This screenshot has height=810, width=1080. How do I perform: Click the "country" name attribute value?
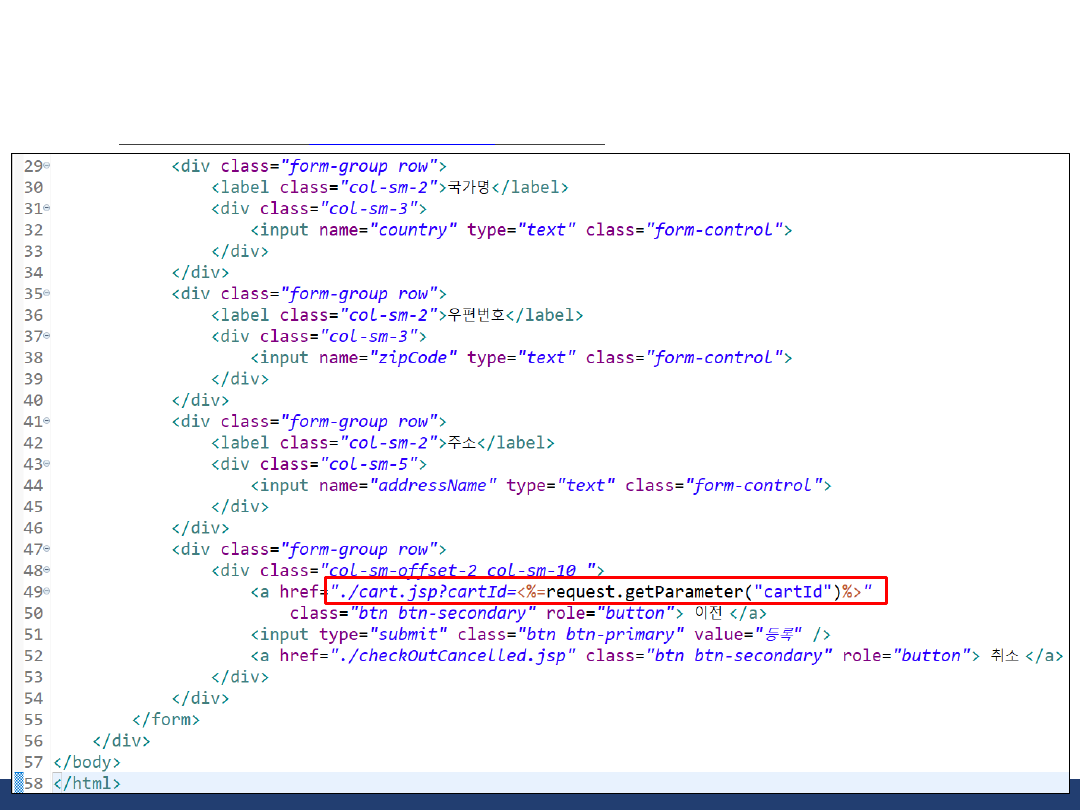413,230
